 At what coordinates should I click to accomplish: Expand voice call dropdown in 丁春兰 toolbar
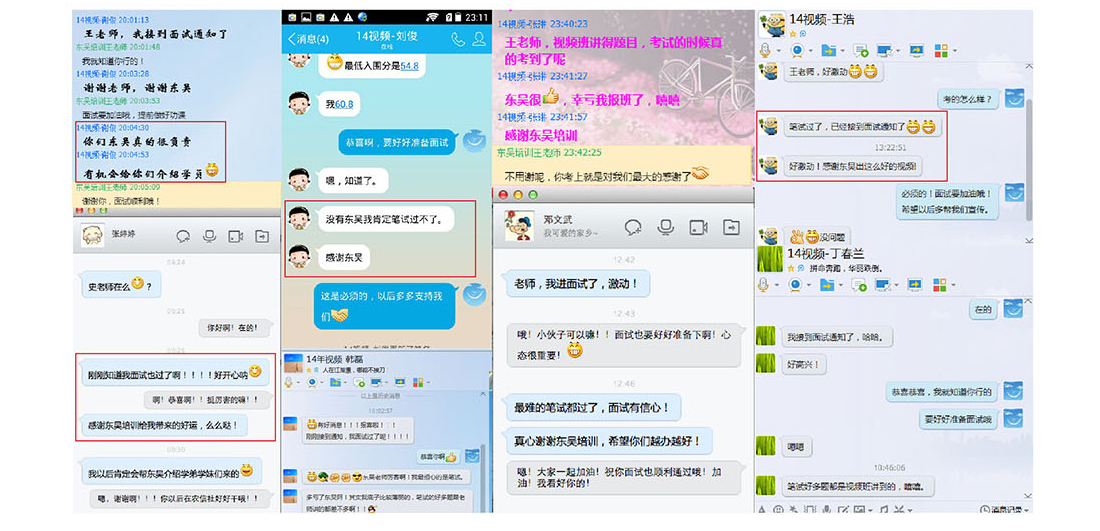[x=779, y=286]
